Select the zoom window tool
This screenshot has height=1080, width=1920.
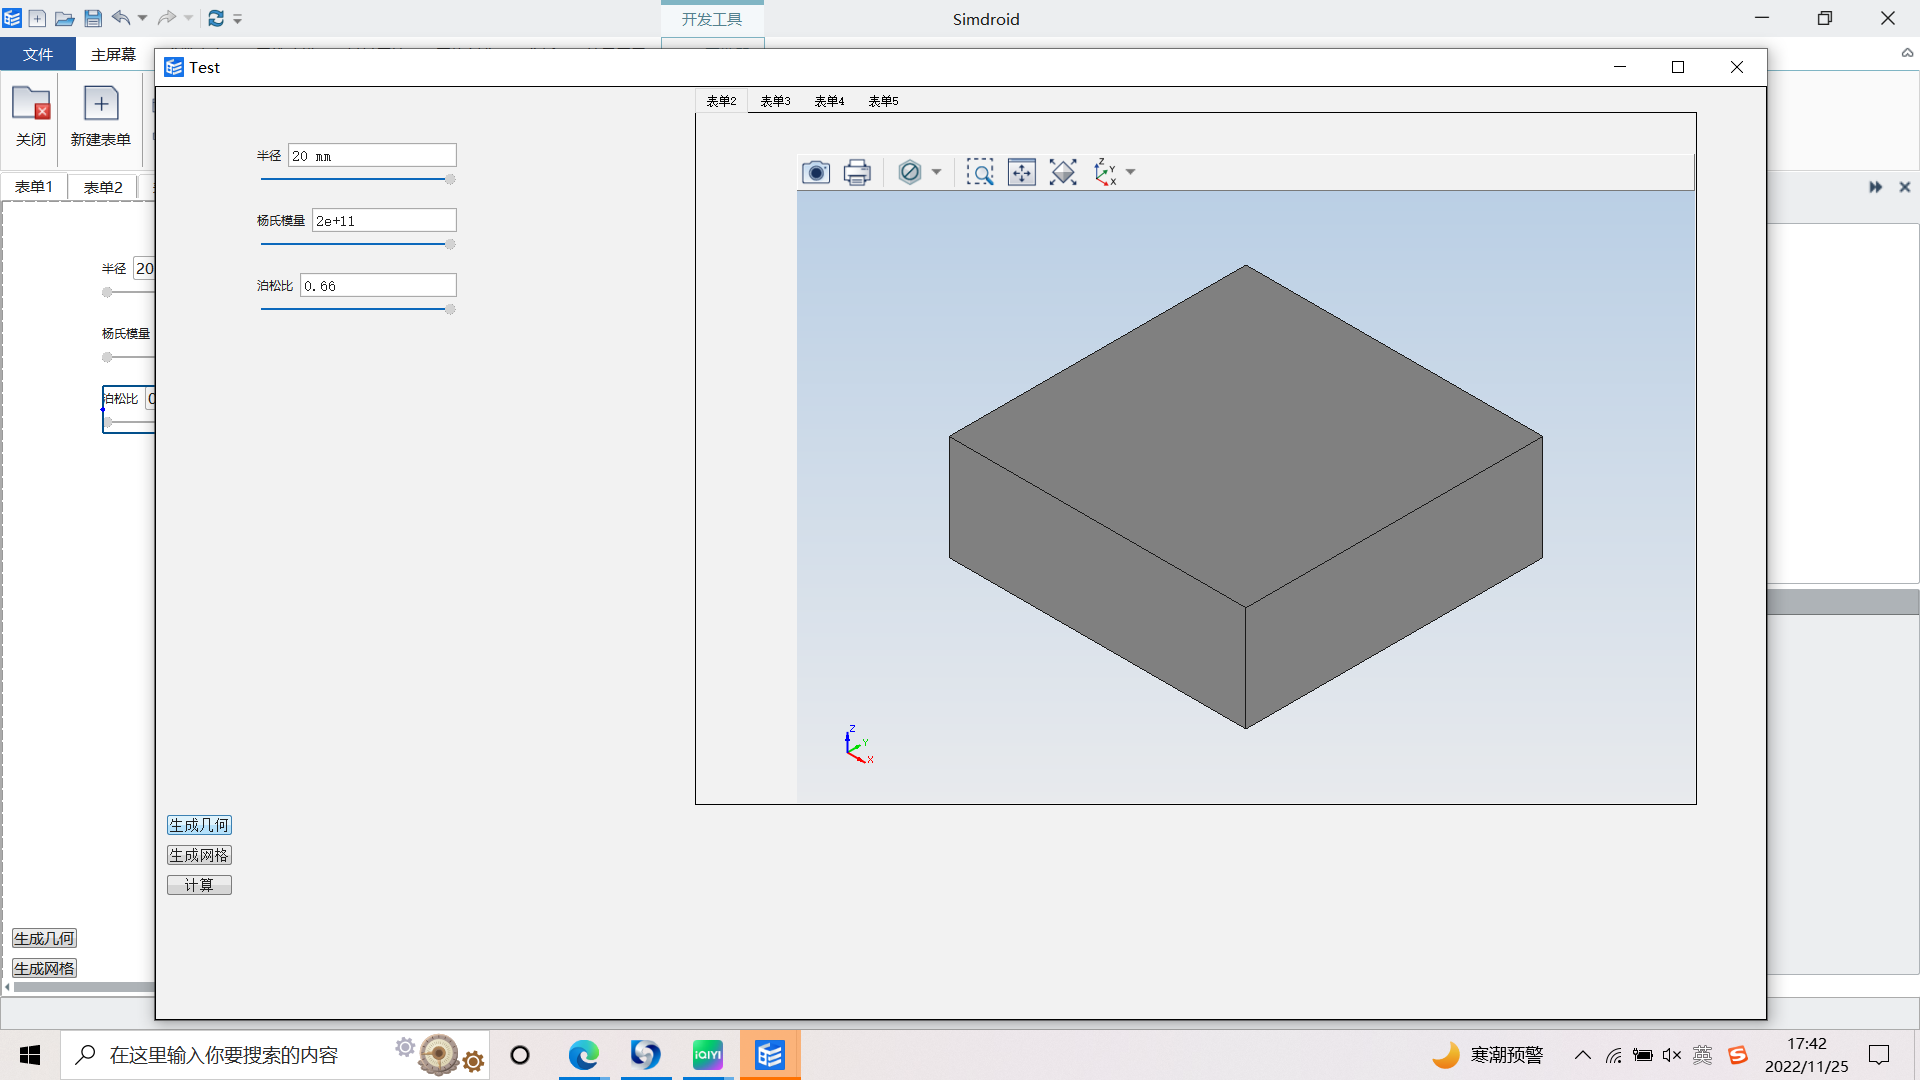(x=980, y=172)
